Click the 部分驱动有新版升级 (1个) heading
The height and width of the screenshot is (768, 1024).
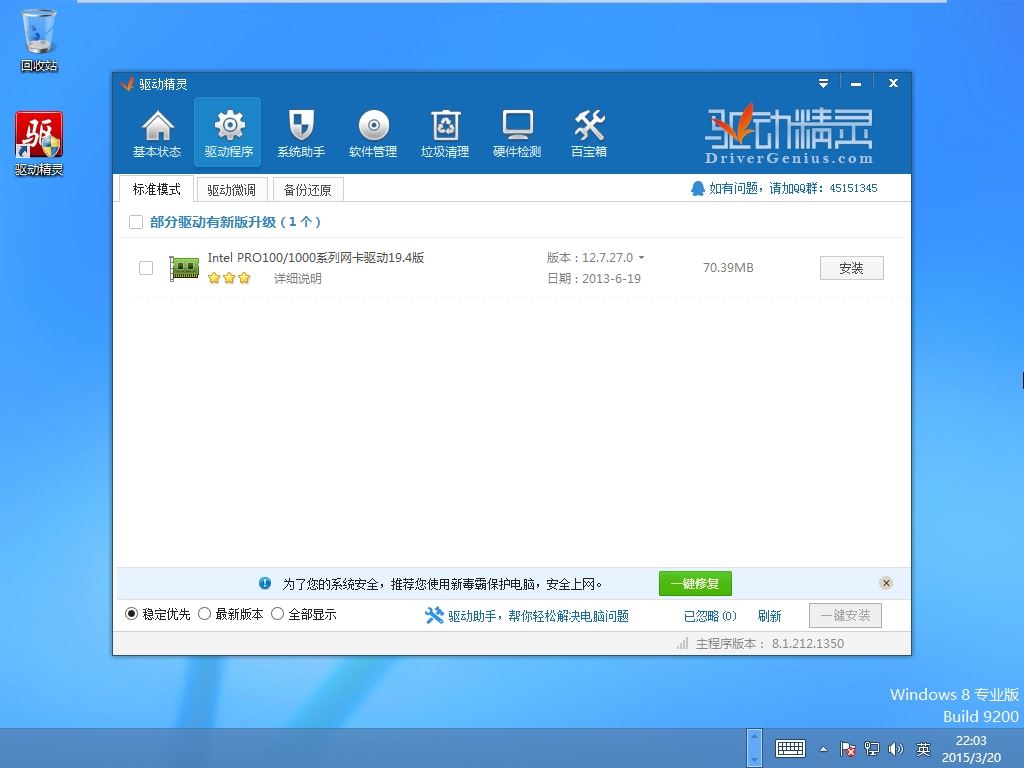pyautogui.click(x=235, y=222)
